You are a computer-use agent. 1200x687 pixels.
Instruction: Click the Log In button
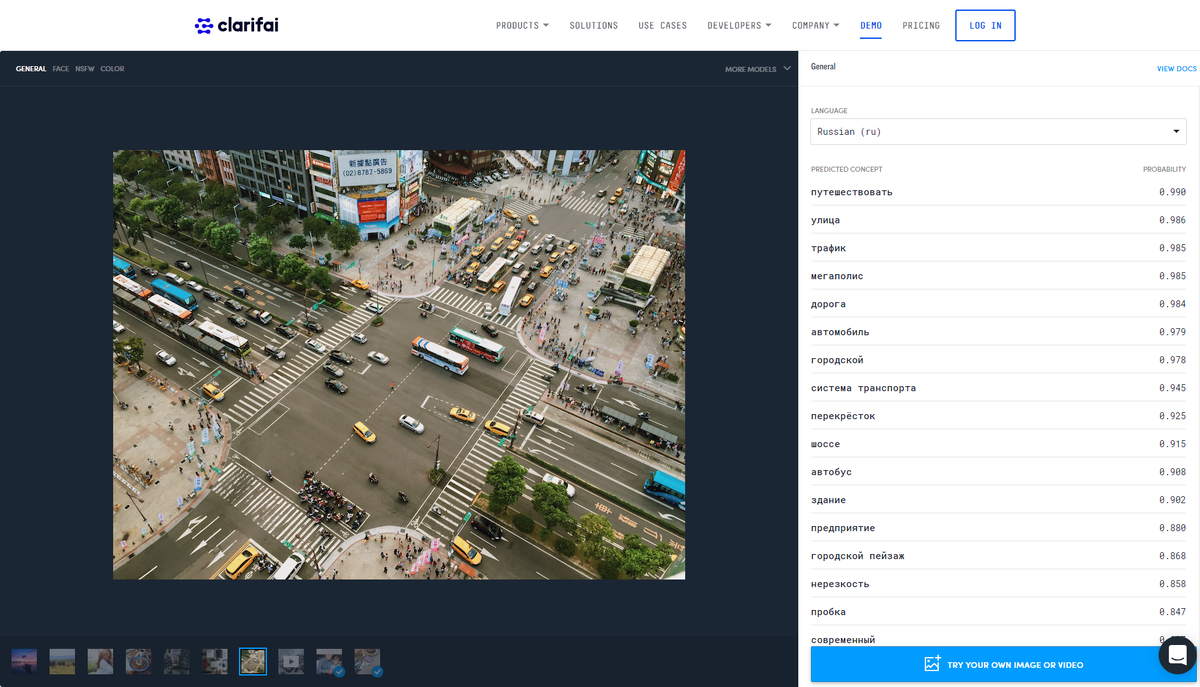tap(985, 25)
